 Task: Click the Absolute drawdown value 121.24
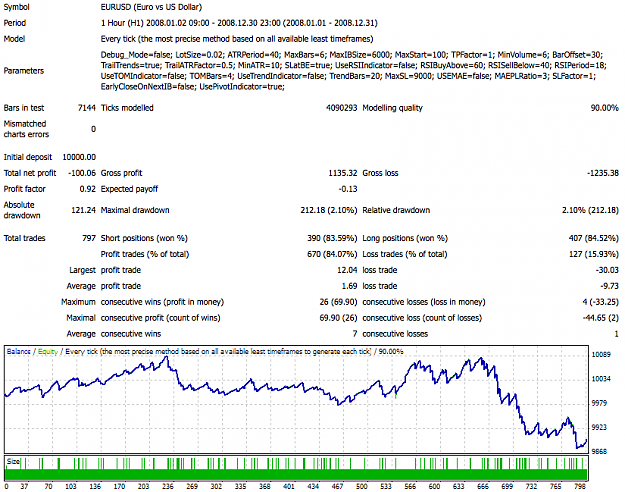pos(84,210)
